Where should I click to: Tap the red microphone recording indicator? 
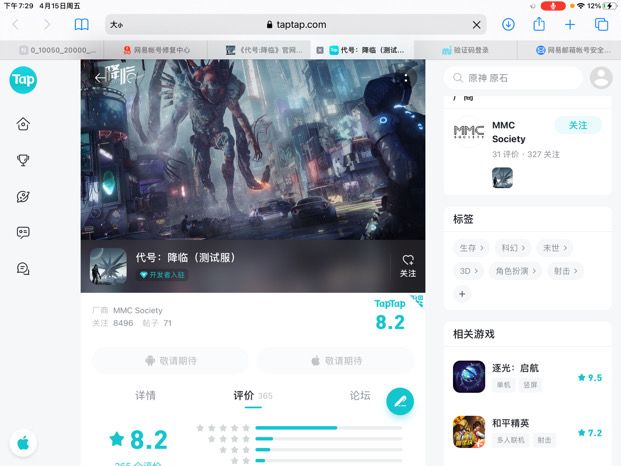(553, 6)
